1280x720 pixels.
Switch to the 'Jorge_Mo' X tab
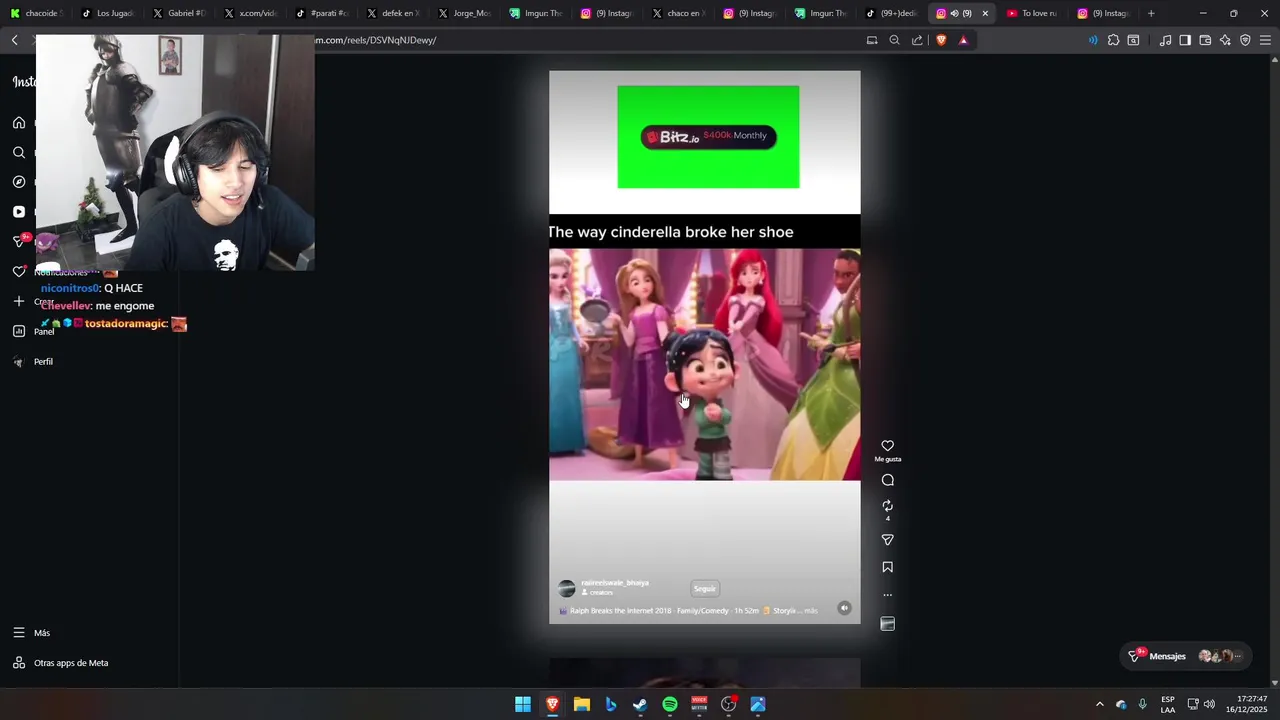tap(465, 13)
